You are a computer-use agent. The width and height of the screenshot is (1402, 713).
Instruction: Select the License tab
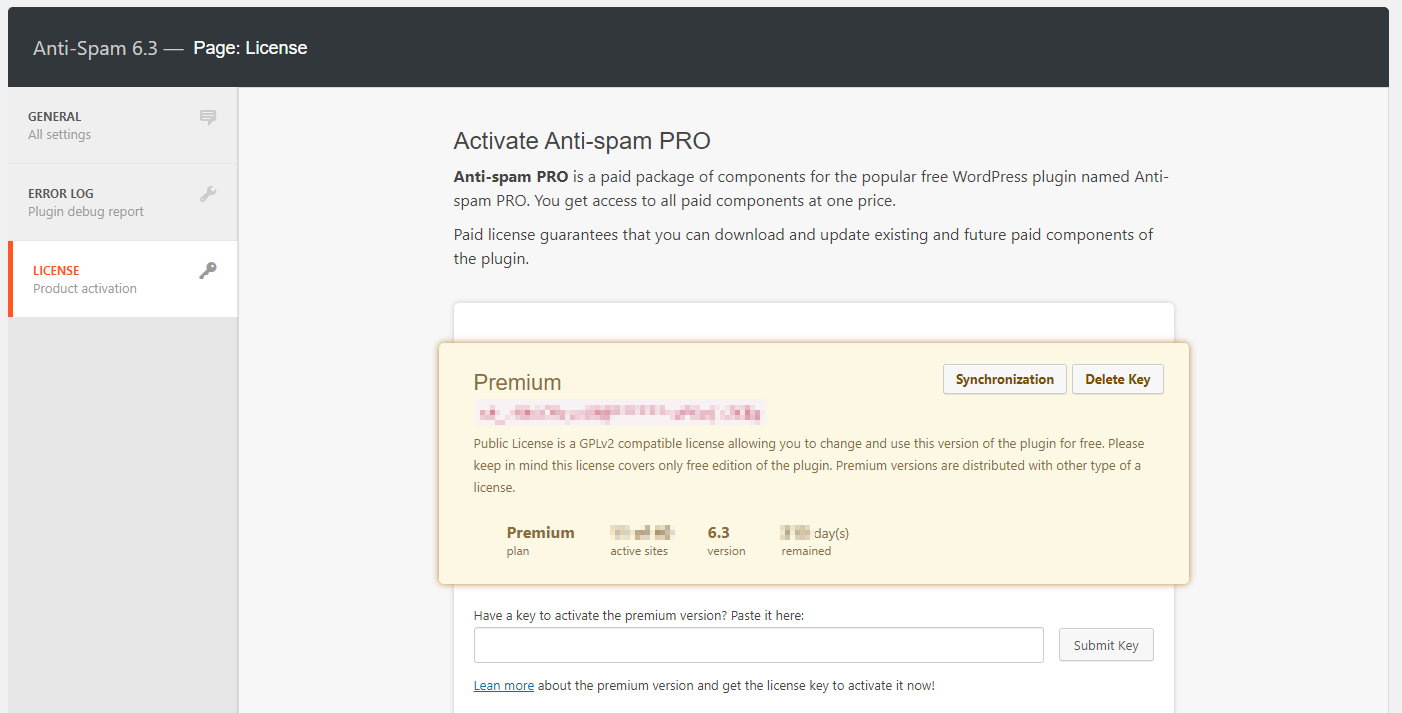[123, 279]
